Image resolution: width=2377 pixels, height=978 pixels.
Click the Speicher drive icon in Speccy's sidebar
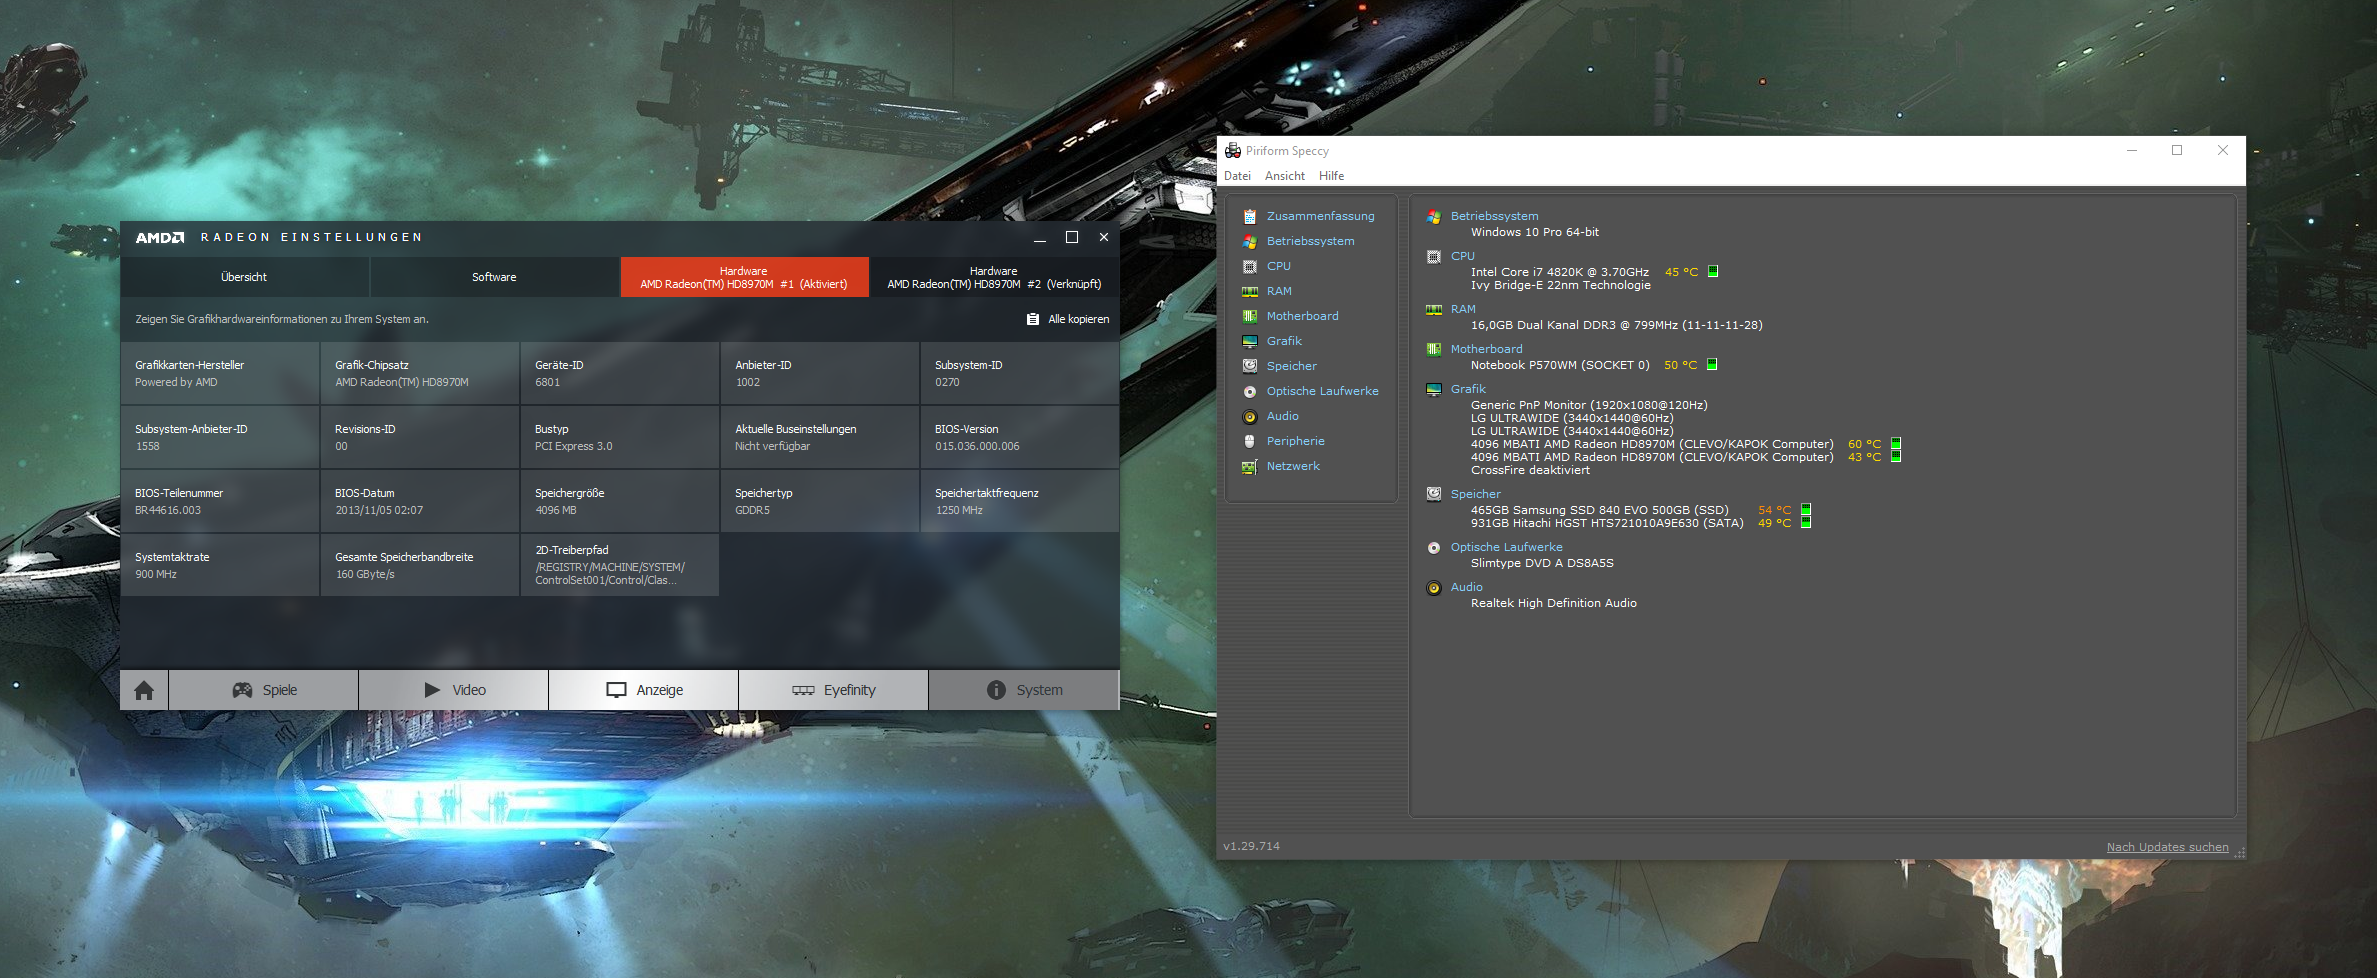[1249, 366]
